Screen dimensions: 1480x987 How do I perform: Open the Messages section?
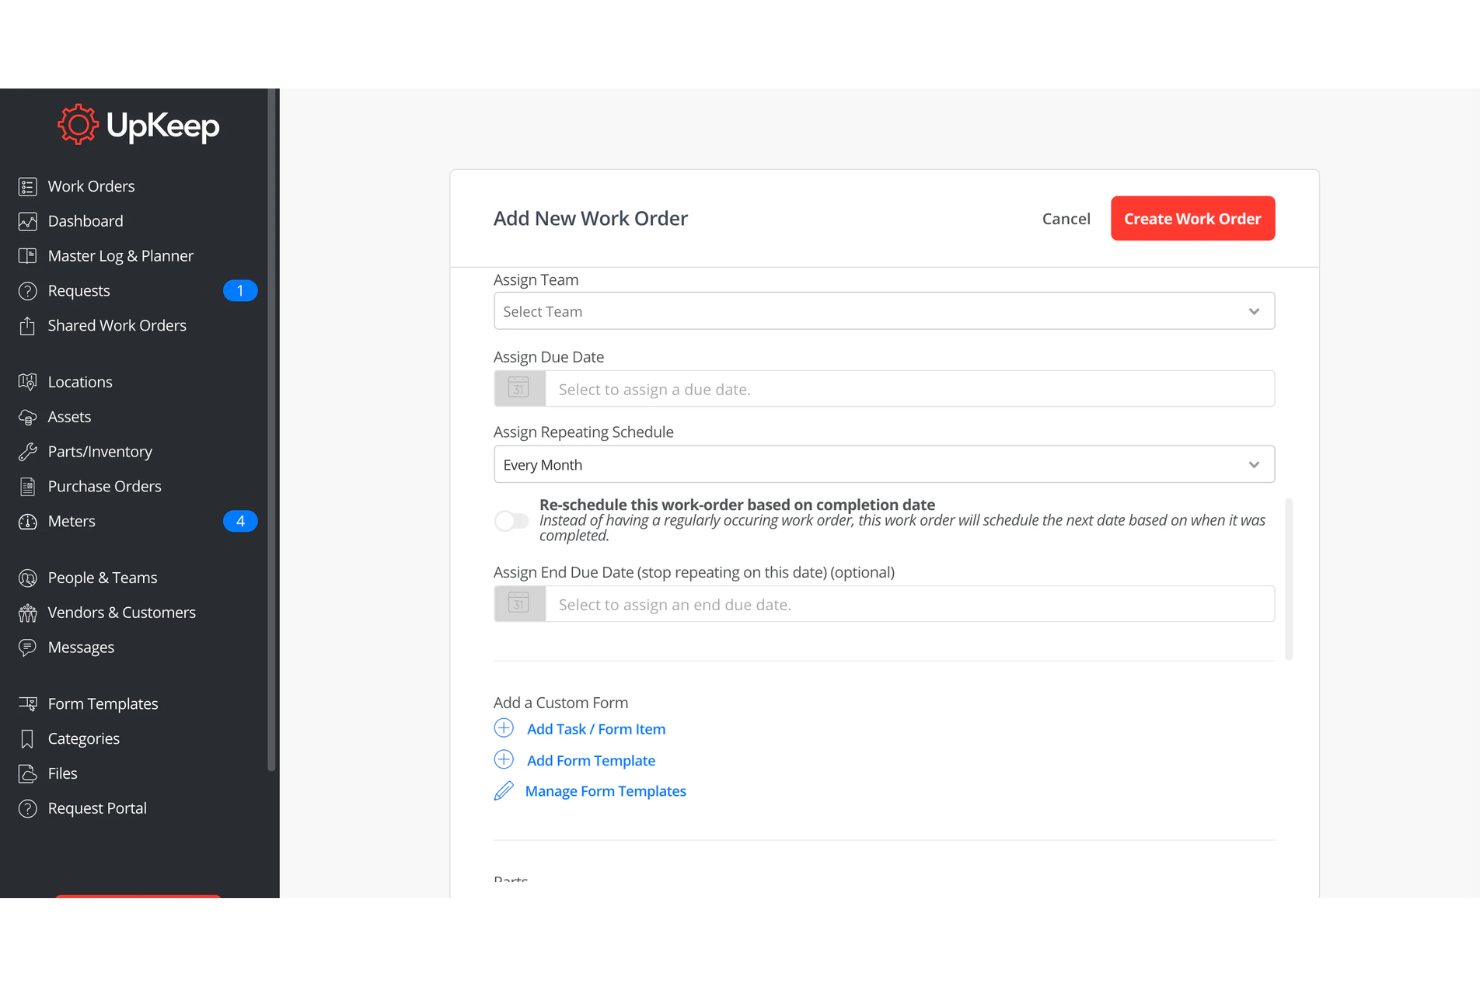click(x=80, y=647)
